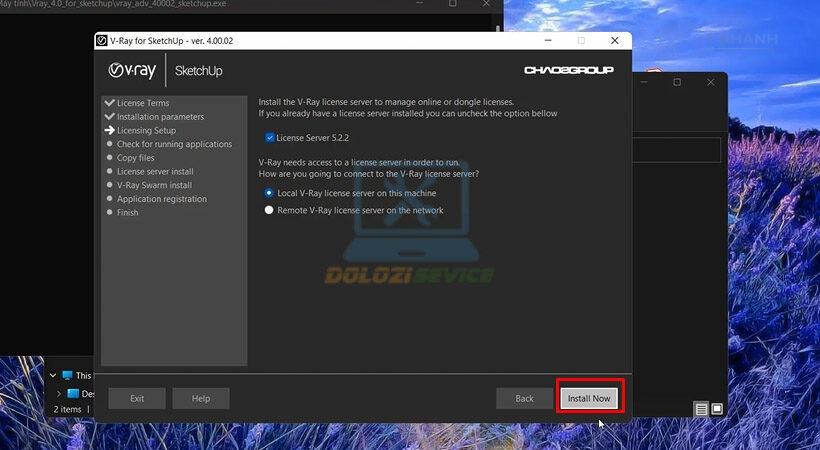Screen dimensions: 820x450
Task: Click the Chaos Group logo
Action: coord(569,70)
